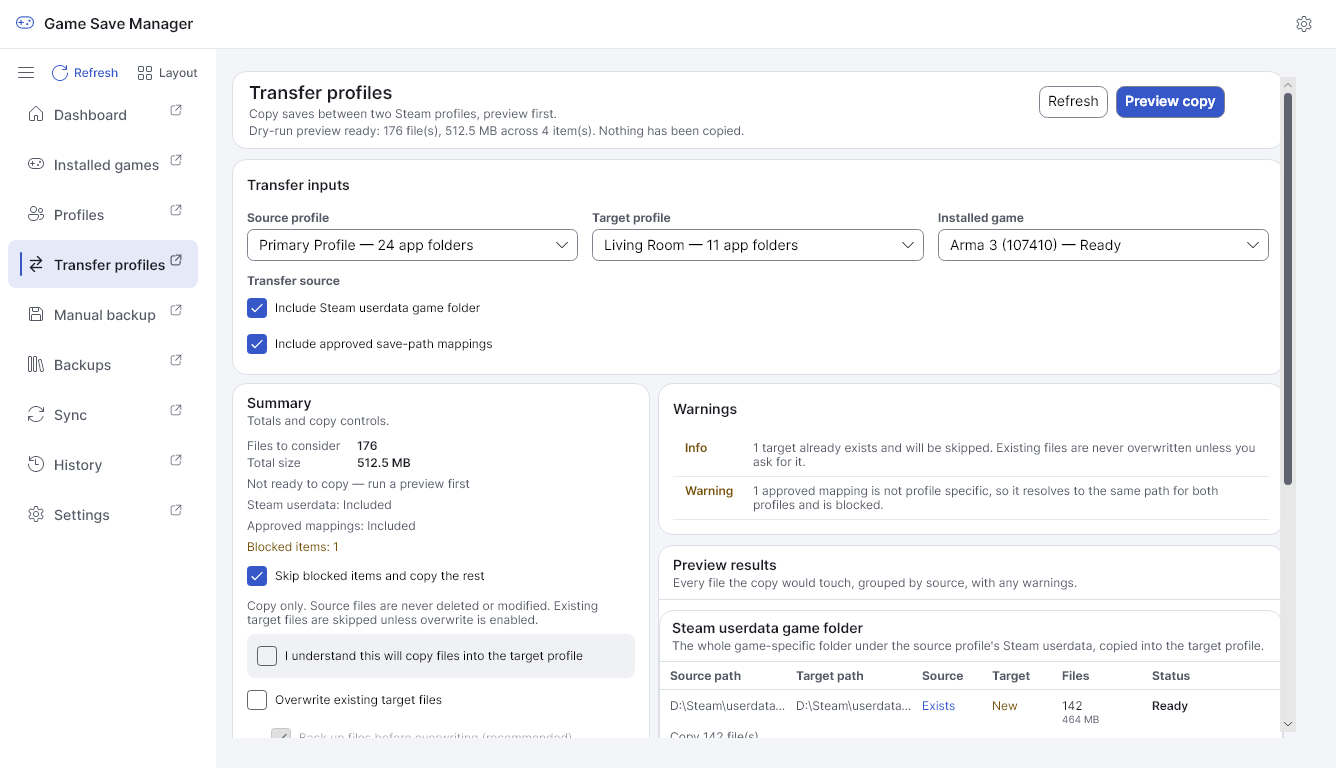Open Settings in a new window
This screenshot has height=768, width=1336.
pyautogui.click(x=176, y=510)
